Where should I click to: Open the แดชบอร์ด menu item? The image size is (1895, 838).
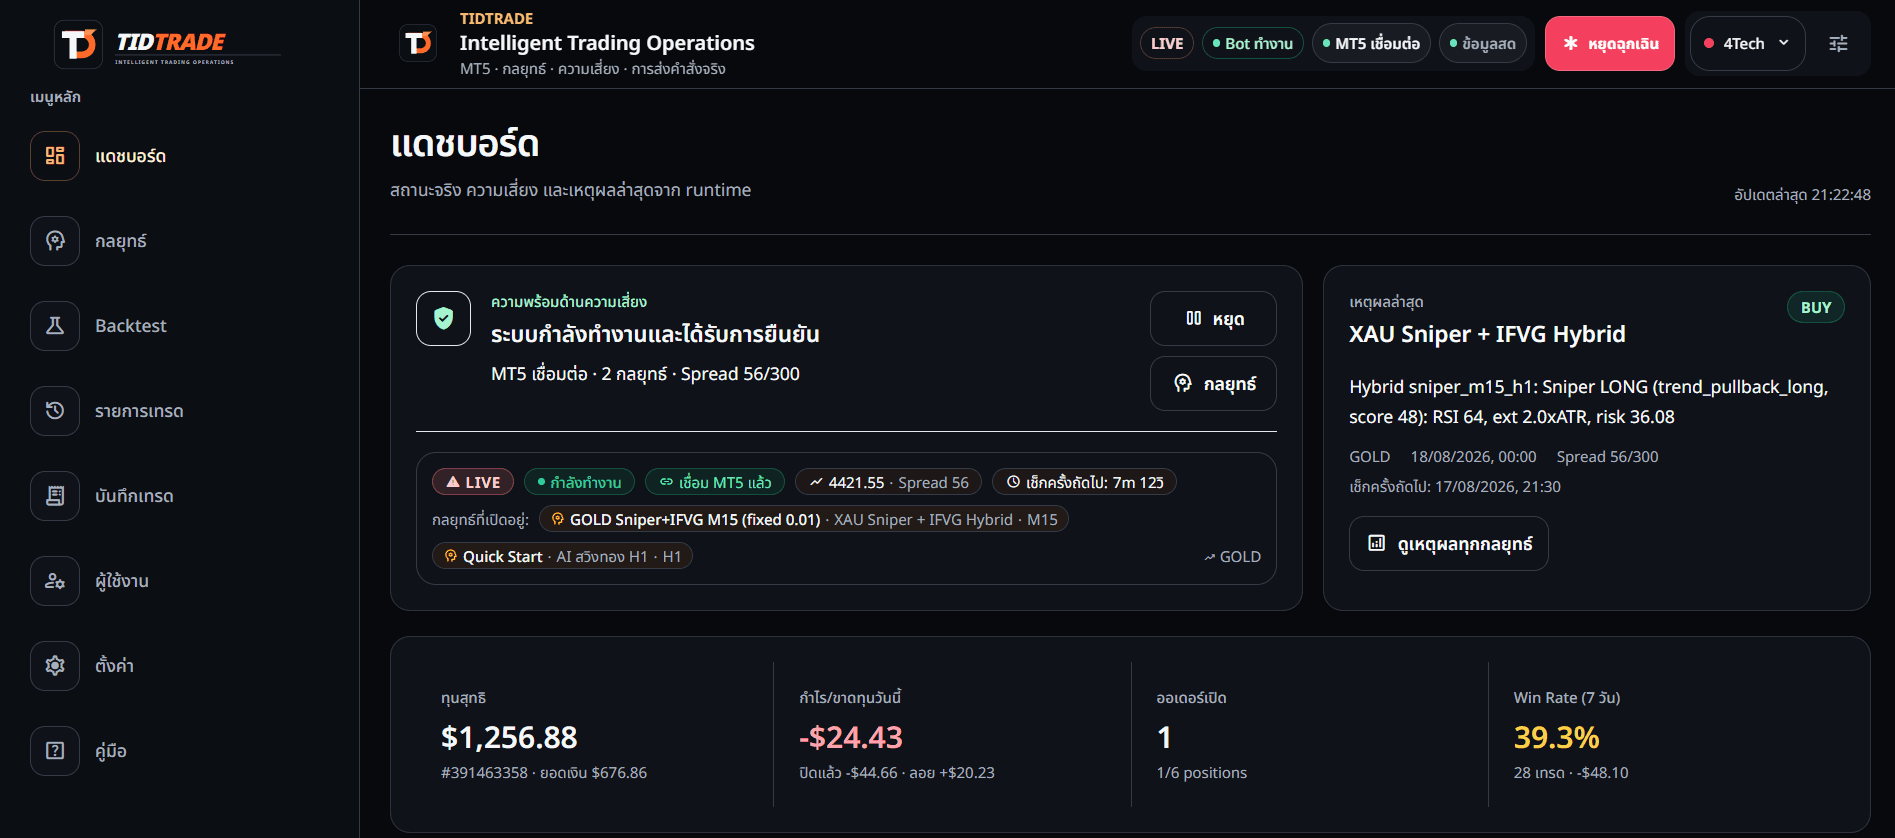130,156
